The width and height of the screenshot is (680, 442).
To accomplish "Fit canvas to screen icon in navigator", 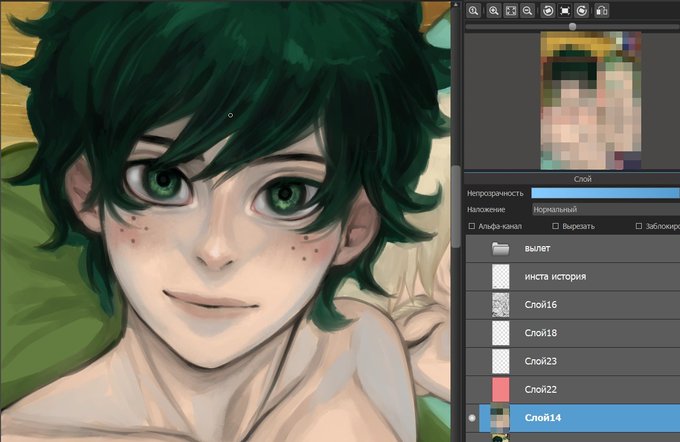I will [x=511, y=11].
